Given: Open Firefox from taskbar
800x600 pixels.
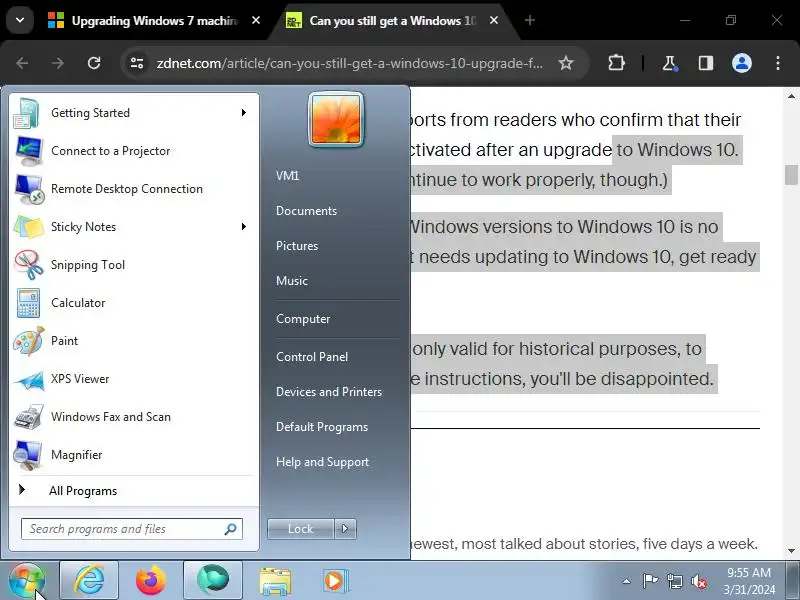Looking at the screenshot, I should (x=151, y=581).
